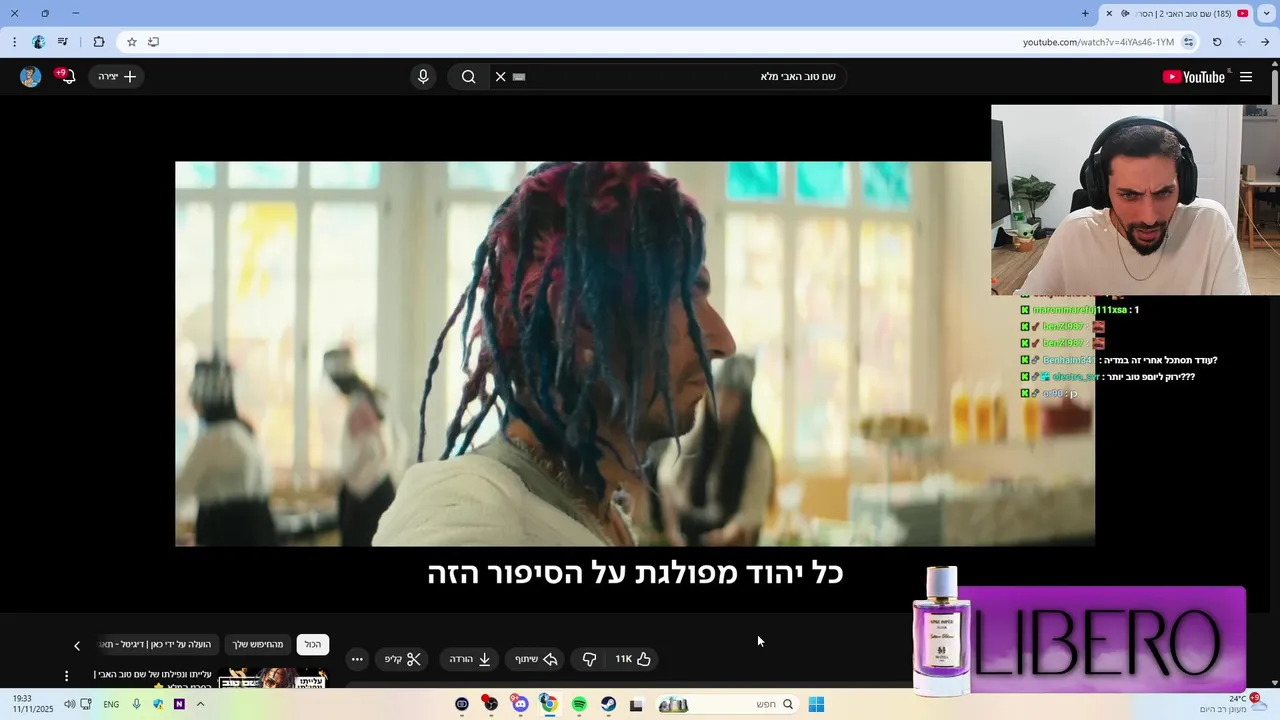This screenshot has height=720, width=1280.
Task: Select the הכל filter chip
Action: coord(313,645)
